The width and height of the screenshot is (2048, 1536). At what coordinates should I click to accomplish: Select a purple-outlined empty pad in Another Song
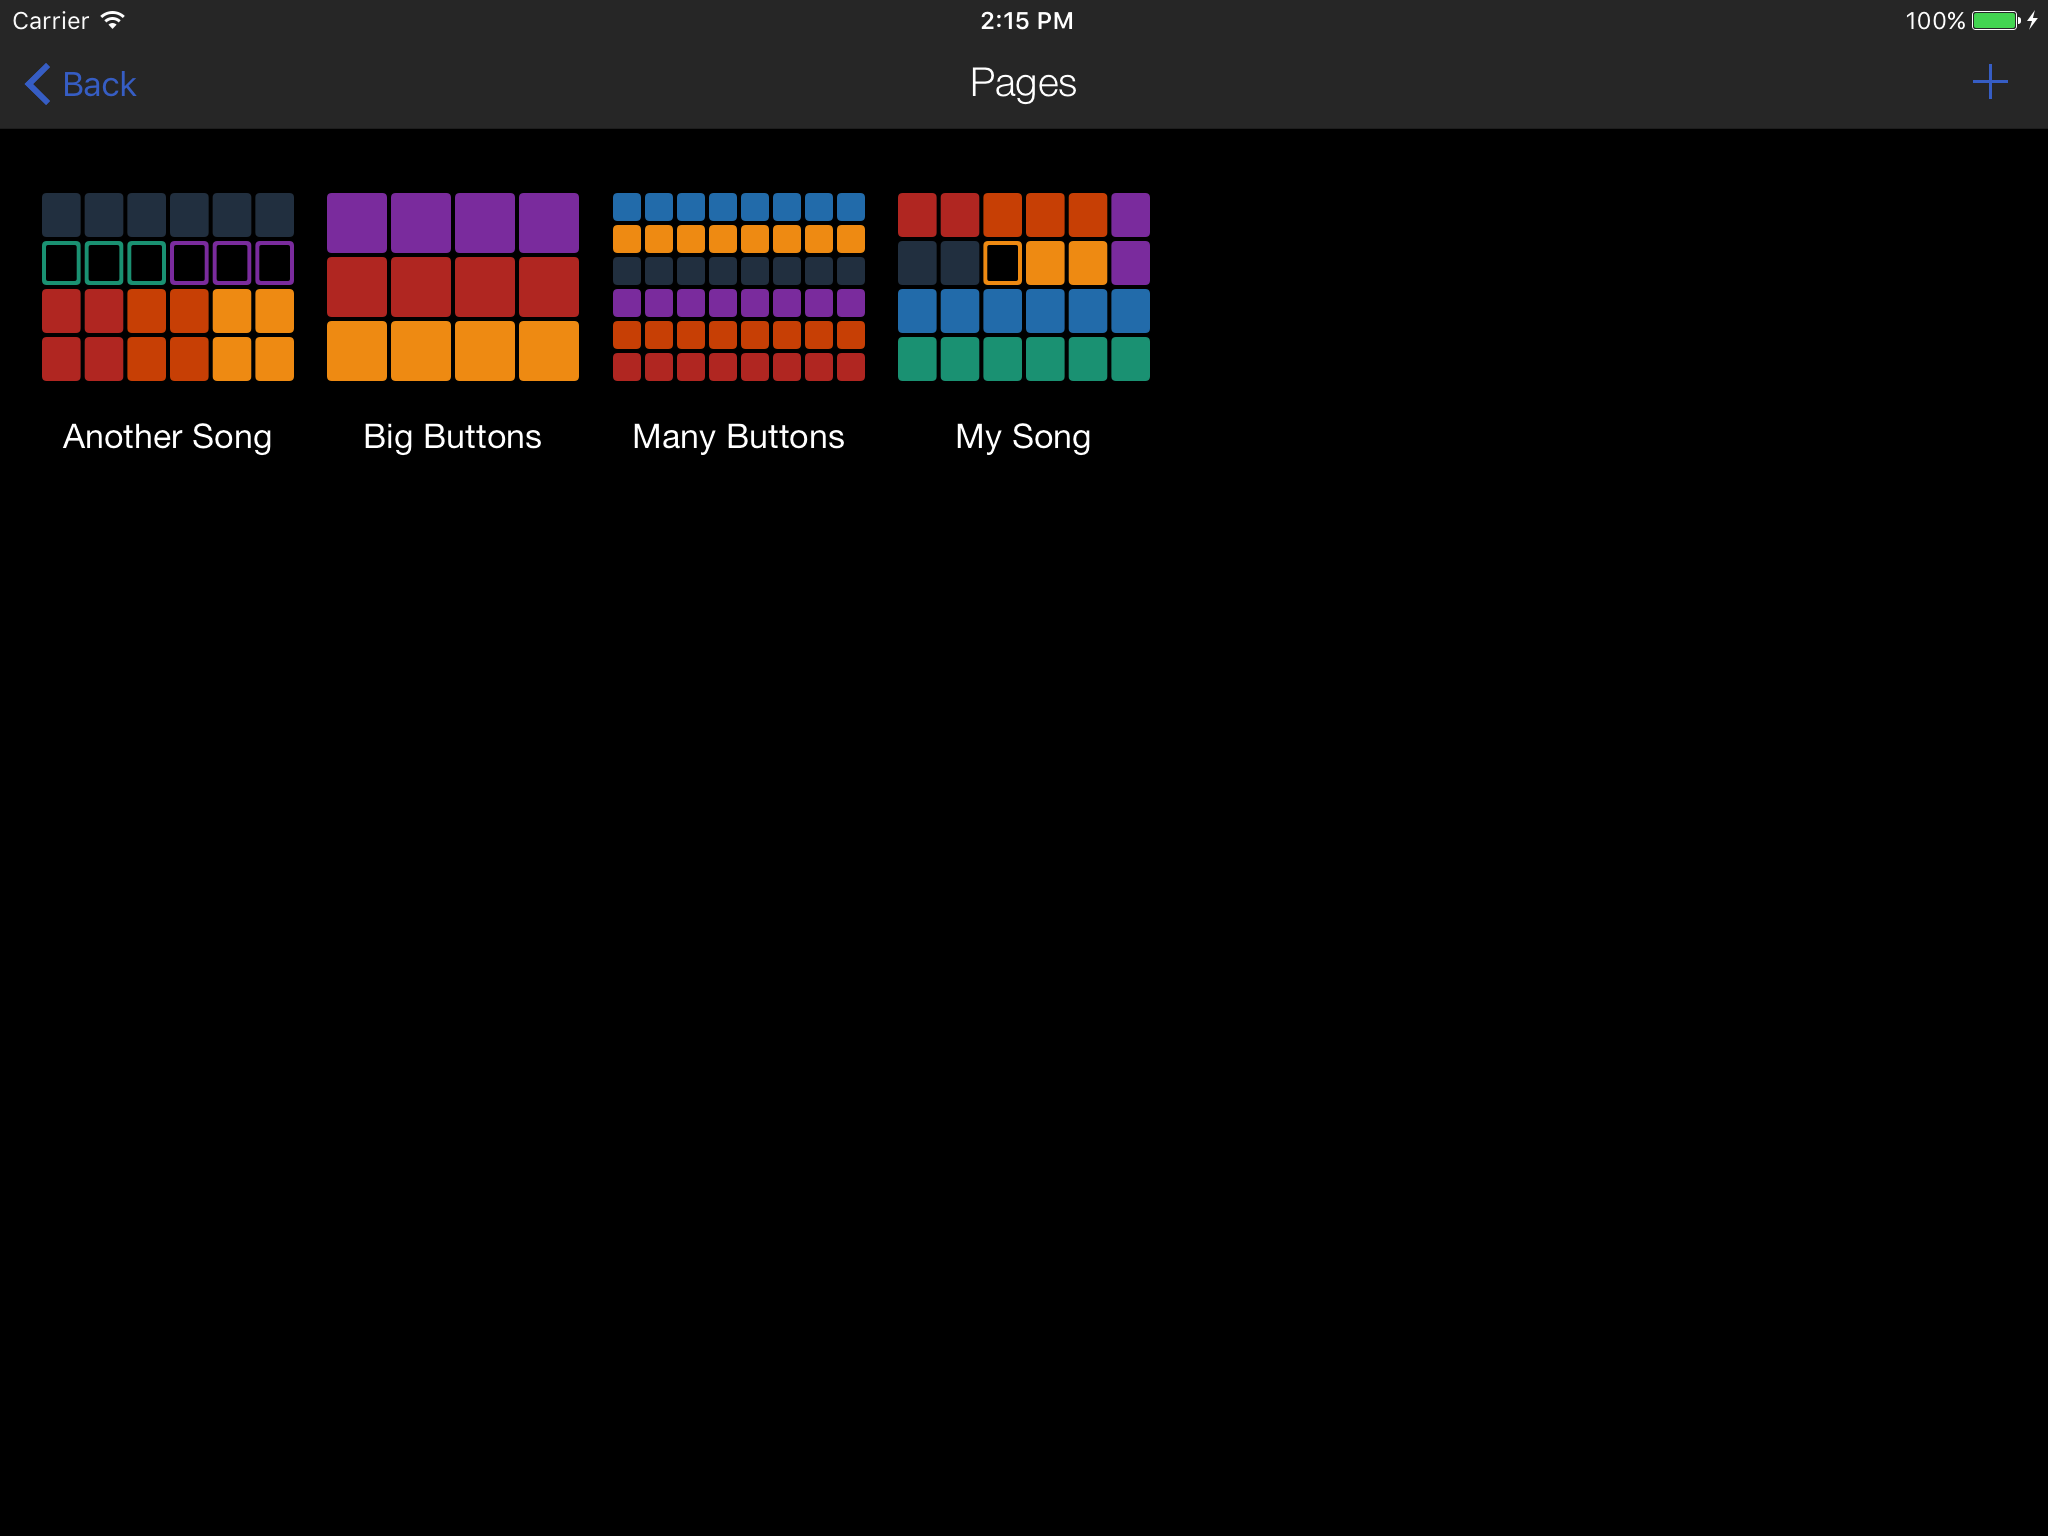coord(231,263)
